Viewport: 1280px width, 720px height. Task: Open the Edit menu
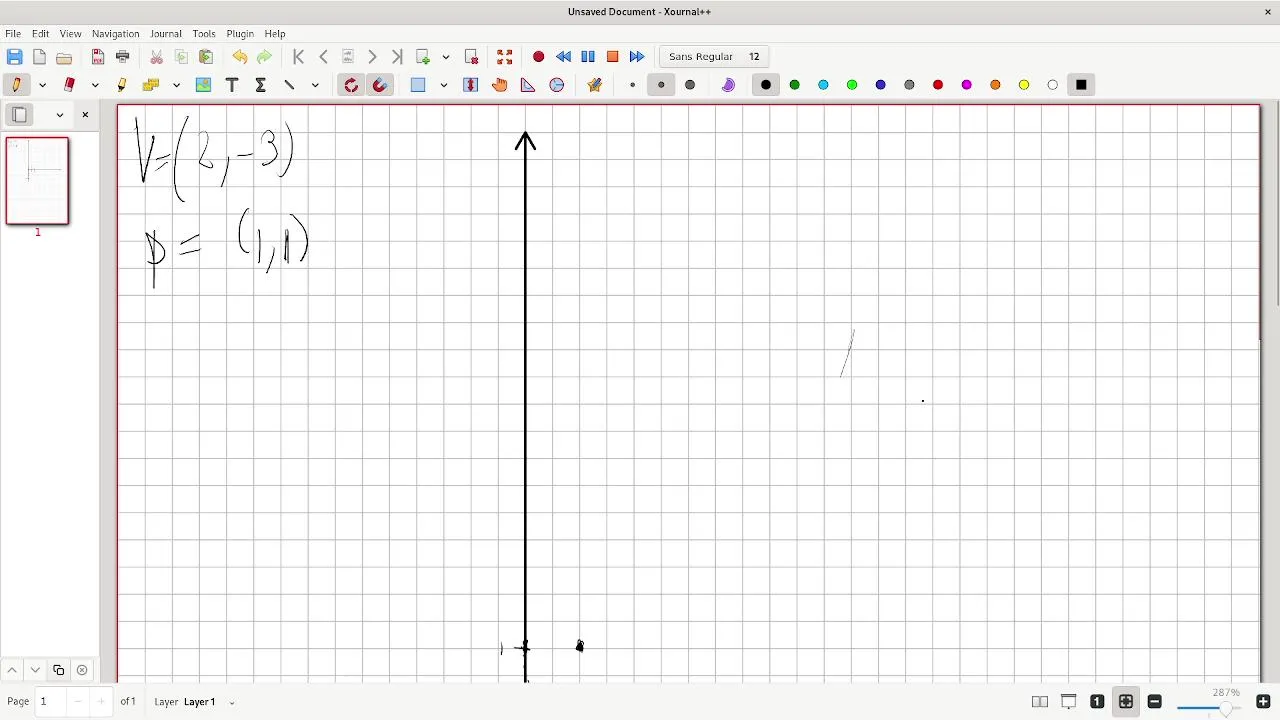(x=40, y=34)
